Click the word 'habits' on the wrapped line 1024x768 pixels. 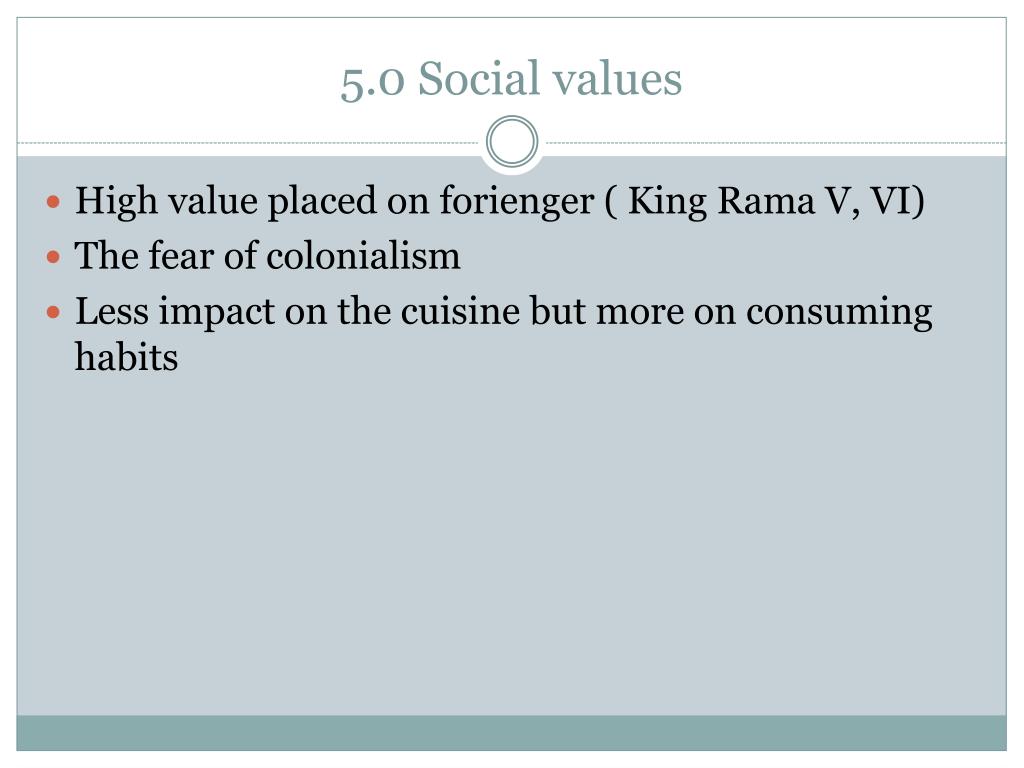pos(126,357)
